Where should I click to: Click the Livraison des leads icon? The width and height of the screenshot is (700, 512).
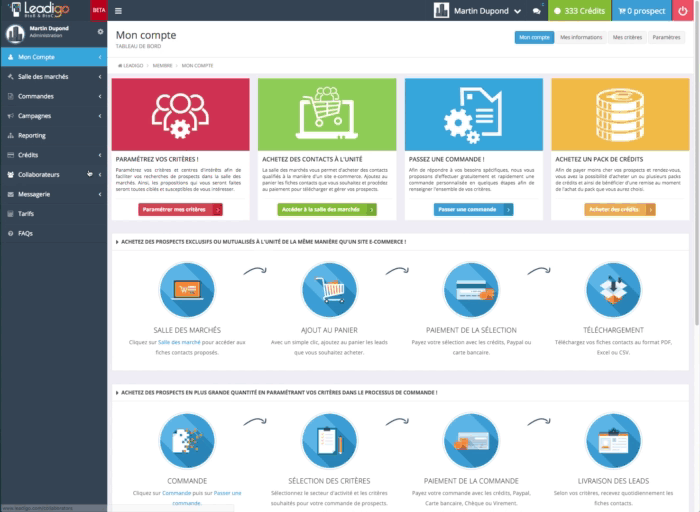click(x=613, y=441)
